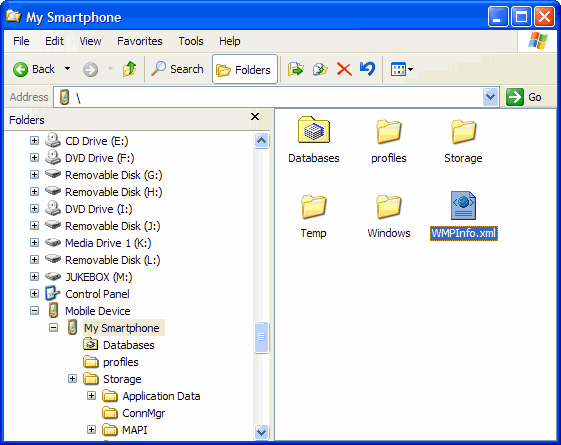Select Databases in the folder tree

(129, 345)
